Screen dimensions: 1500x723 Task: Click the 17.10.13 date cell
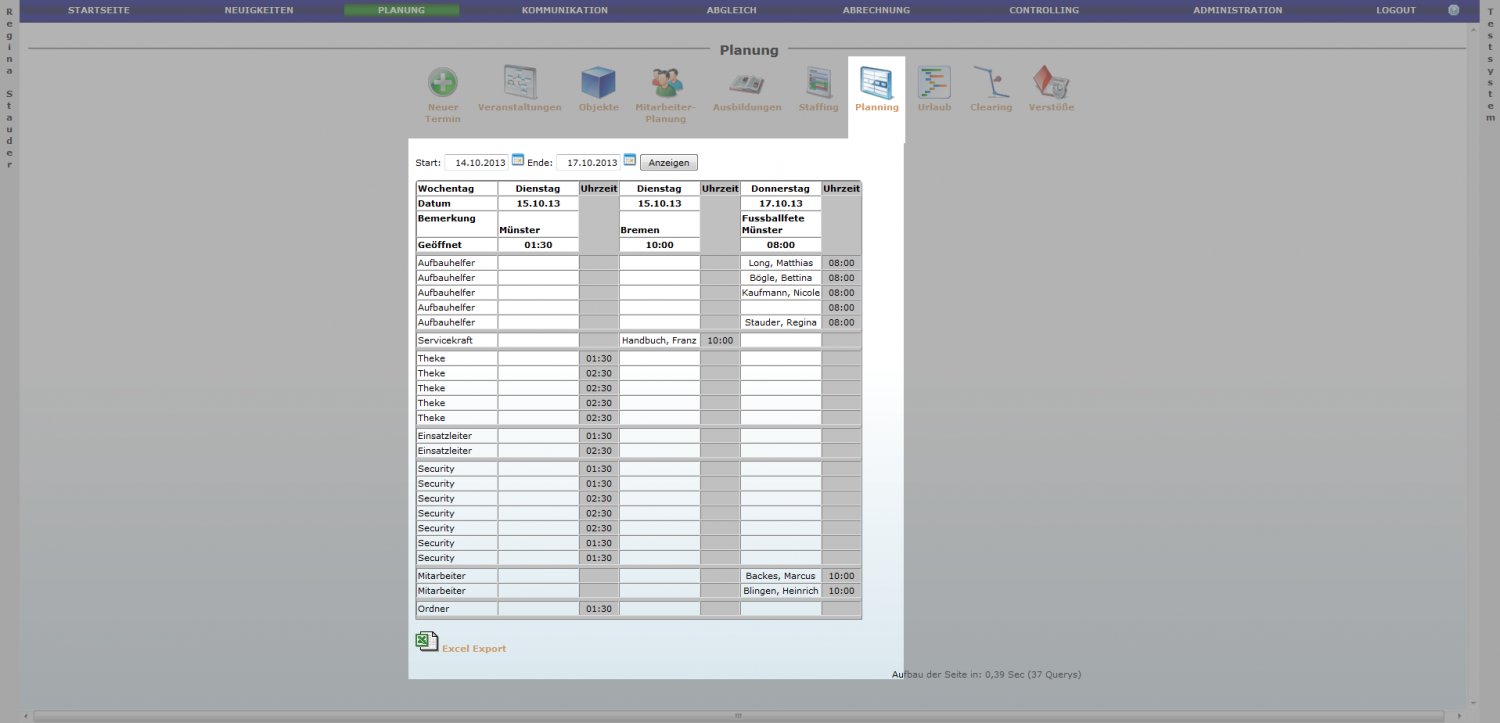point(781,204)
